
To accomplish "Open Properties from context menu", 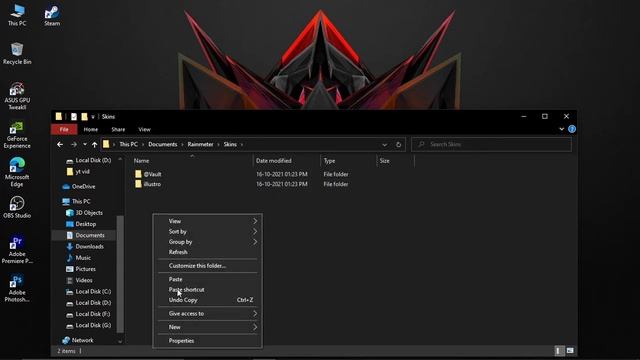I will (208, 340).
